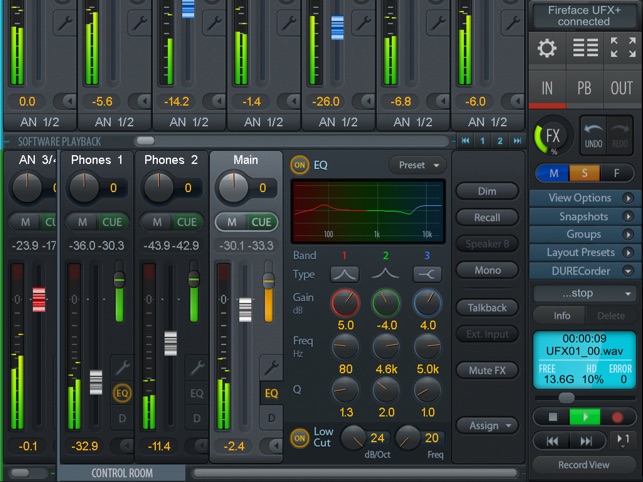Open the channel layout lines icon
Viewport: 643px width, 482px height.
(585, 48)
